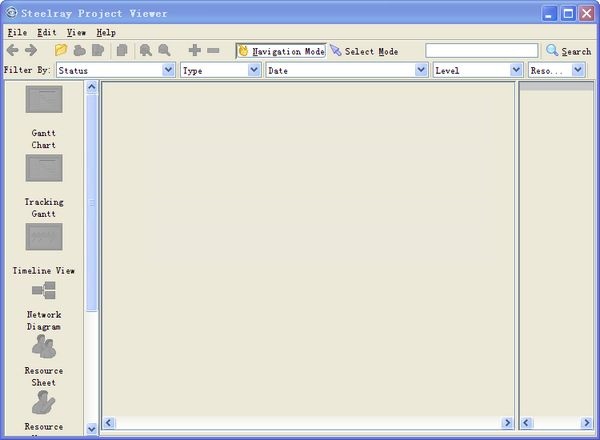Click the plus expand toolbar icon
Viewport: 600px width, 440px height.
click(195, 50)
